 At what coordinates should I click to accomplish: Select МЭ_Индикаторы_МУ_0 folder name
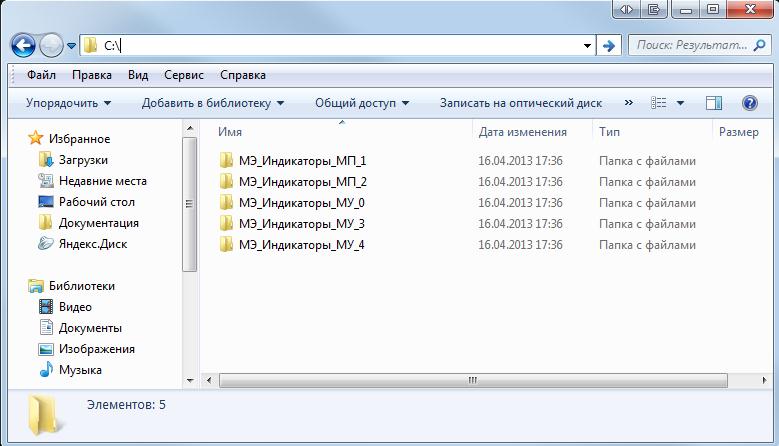pos(302,203)
